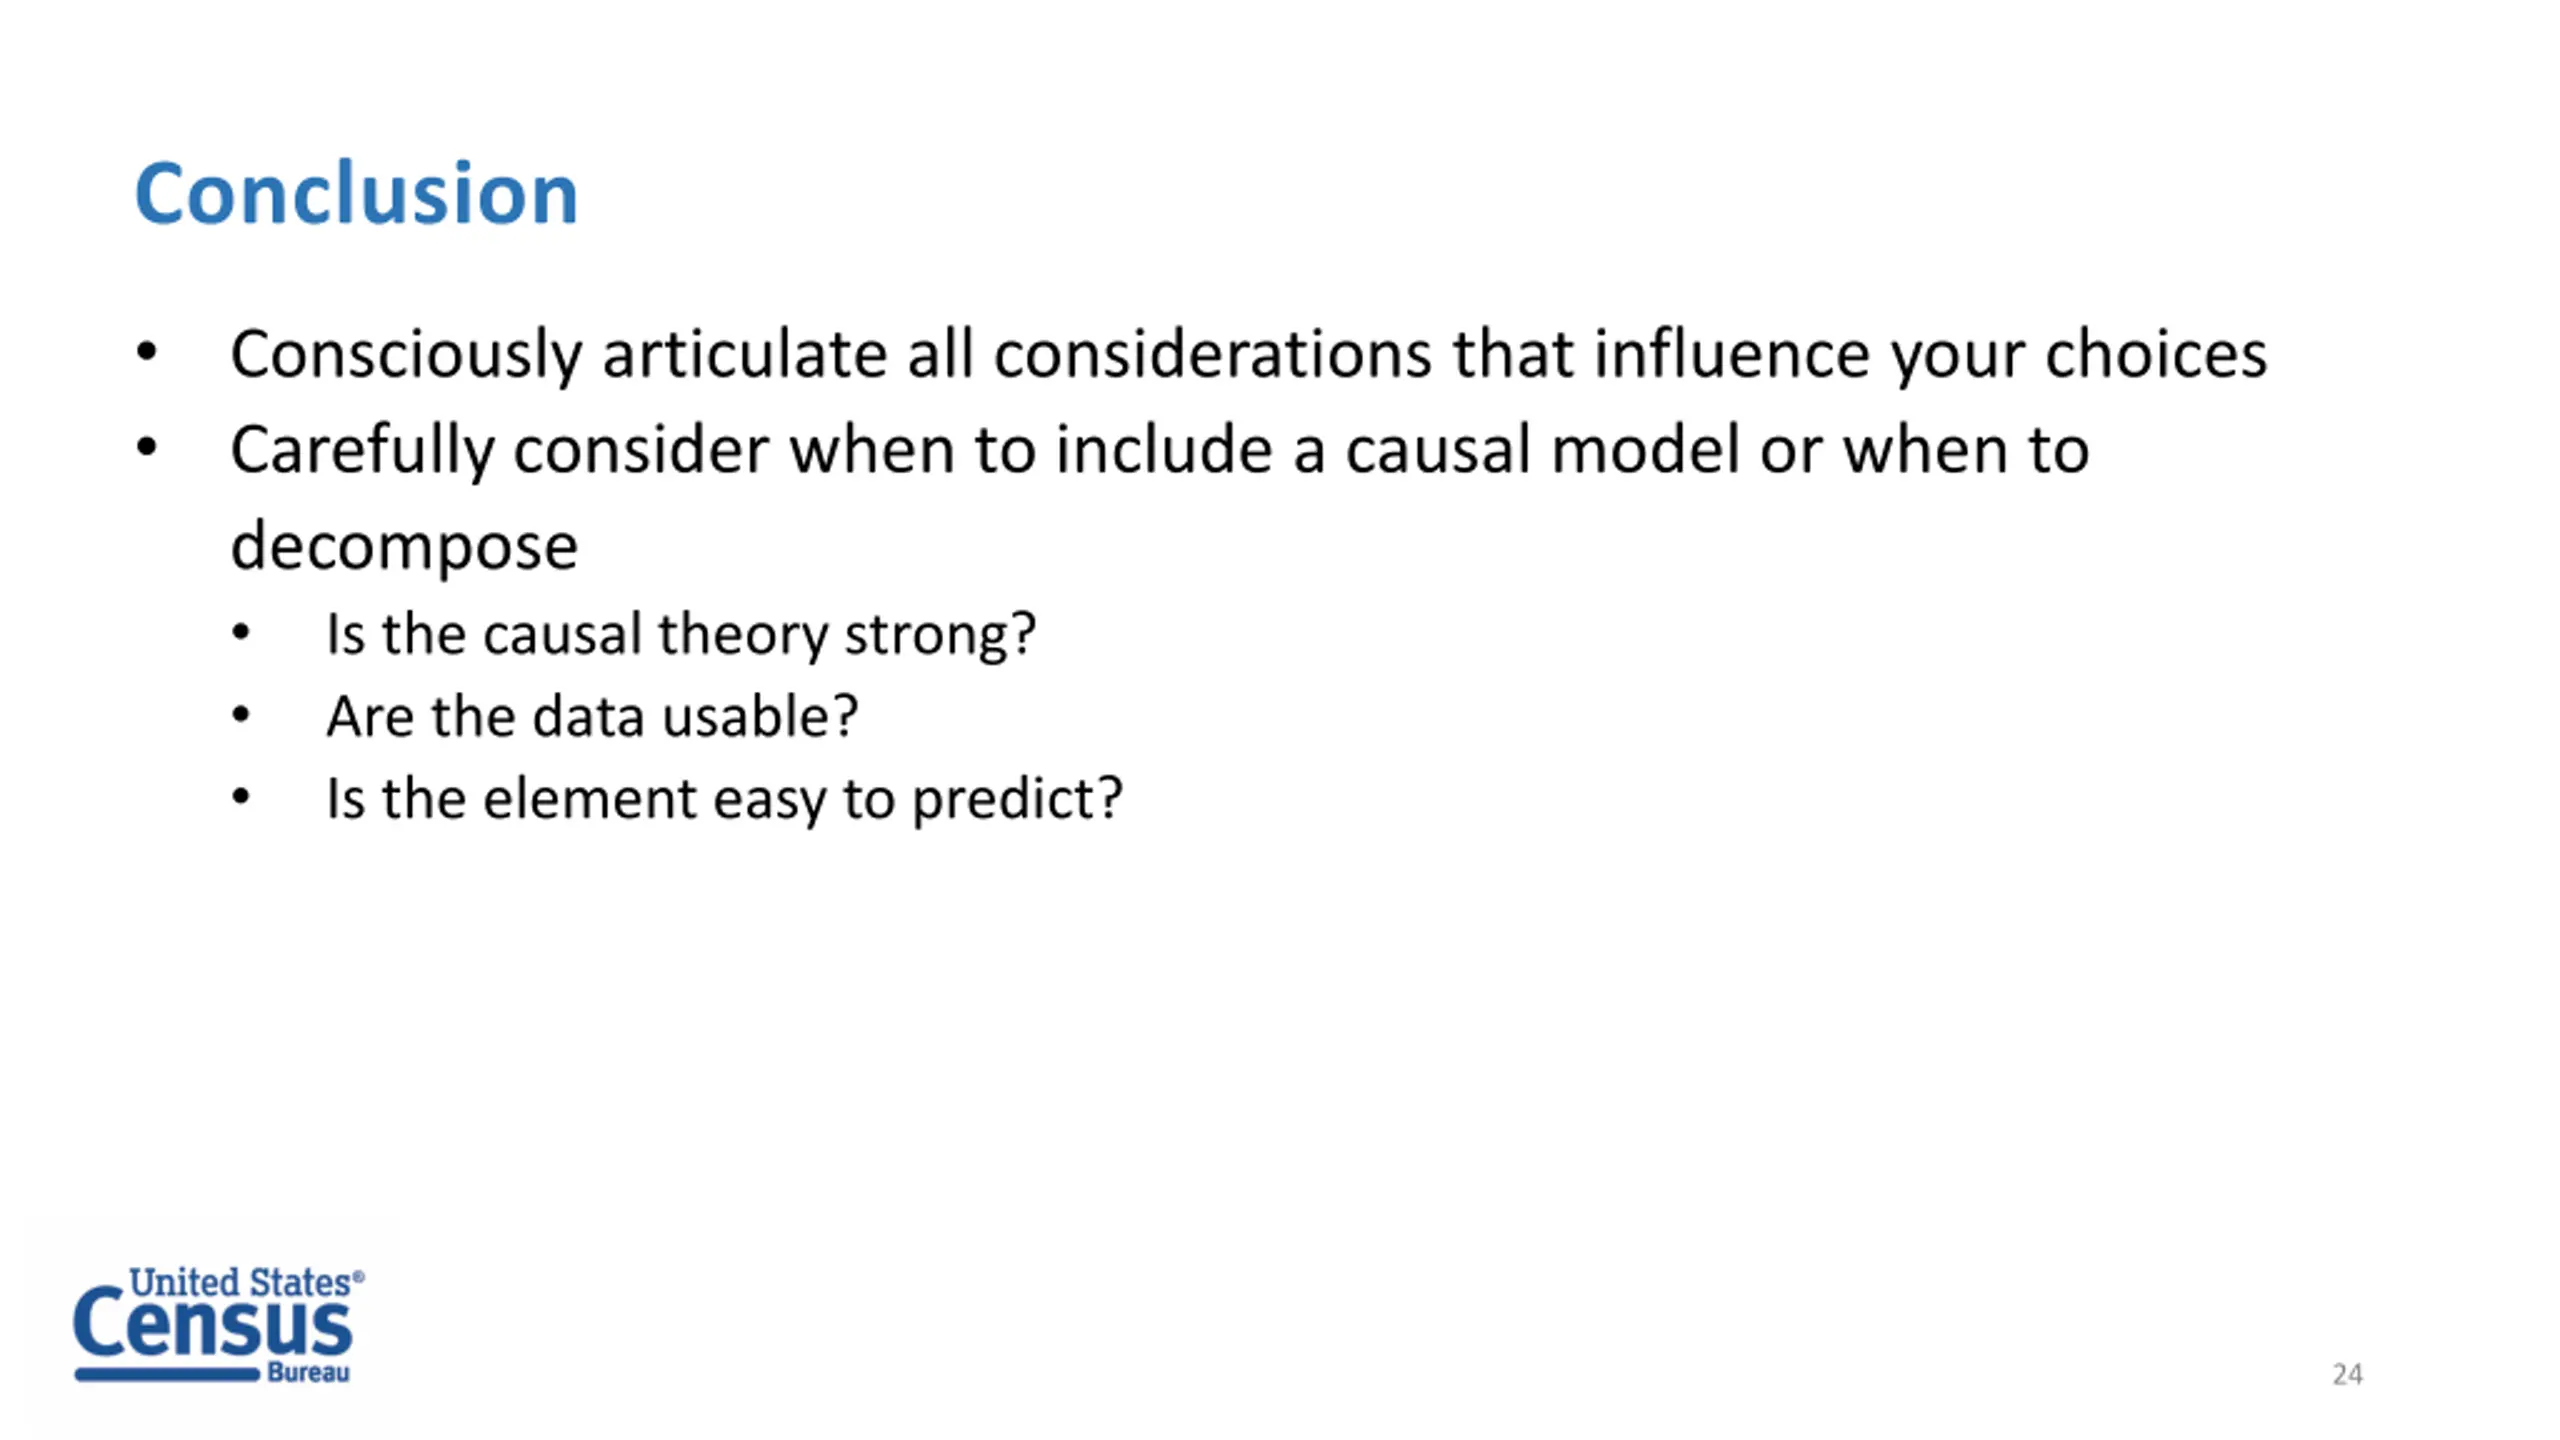Click the word "predict?" in the last sub-bullet
2560x1440 pixels.
click(1018, 800)
